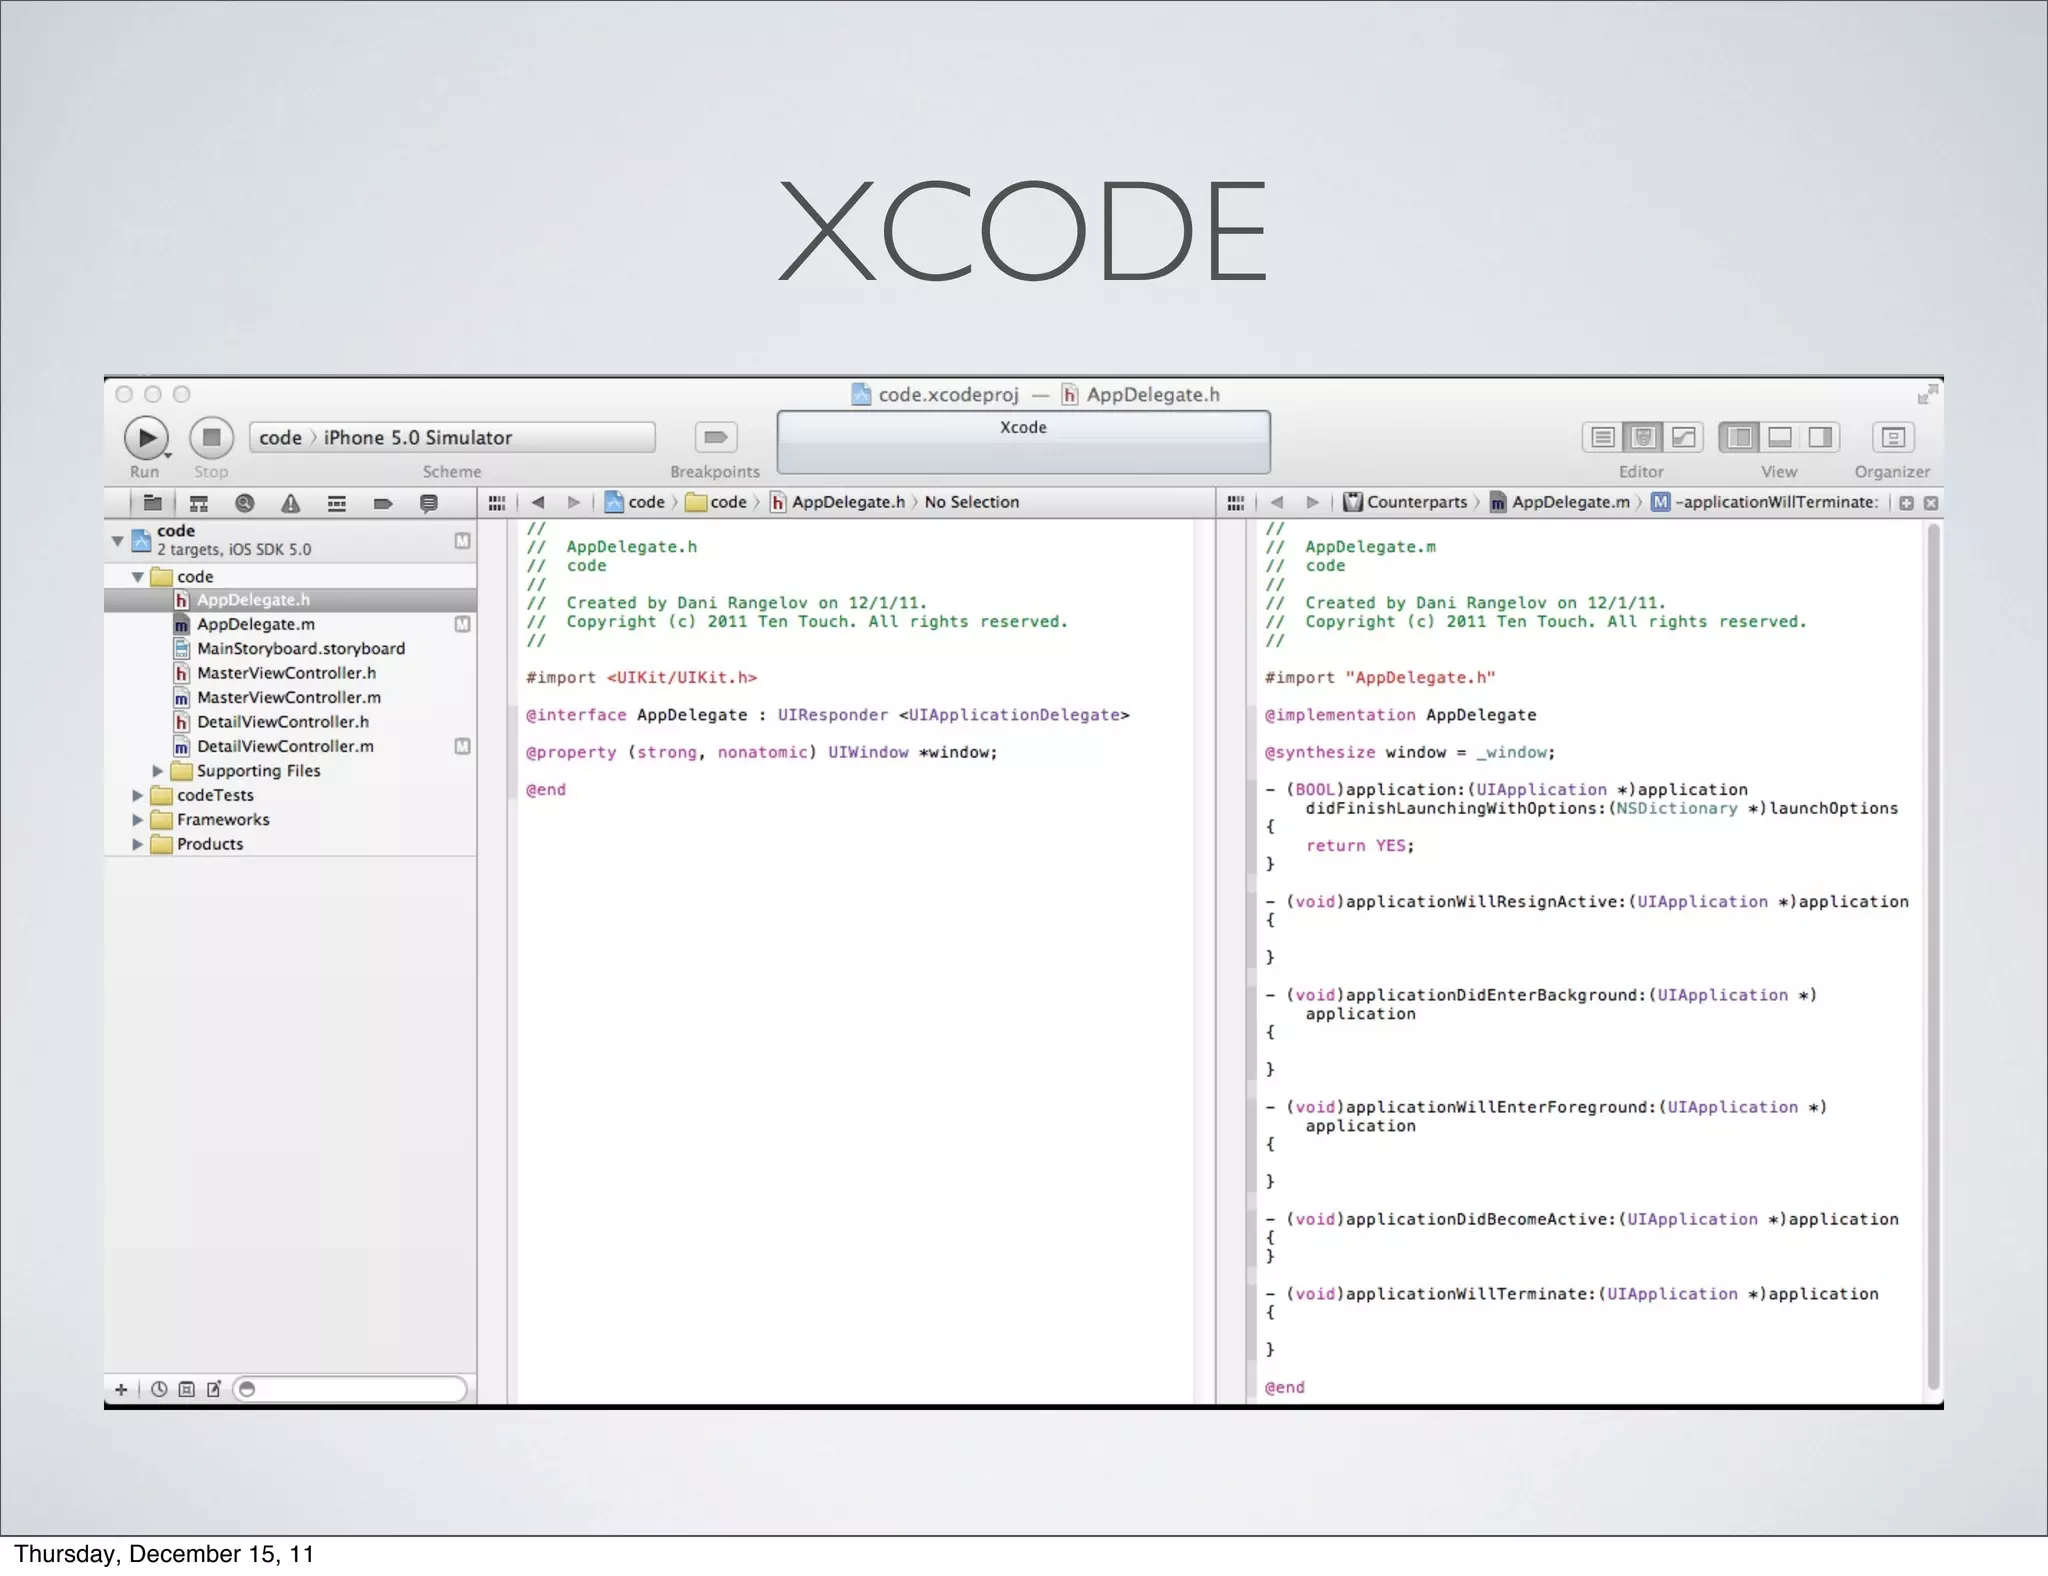Image resolution: width=2048 pixels, height=1576 pixels.
Task: Filter navigator to unsaved files
Action: pos(214,1389)
